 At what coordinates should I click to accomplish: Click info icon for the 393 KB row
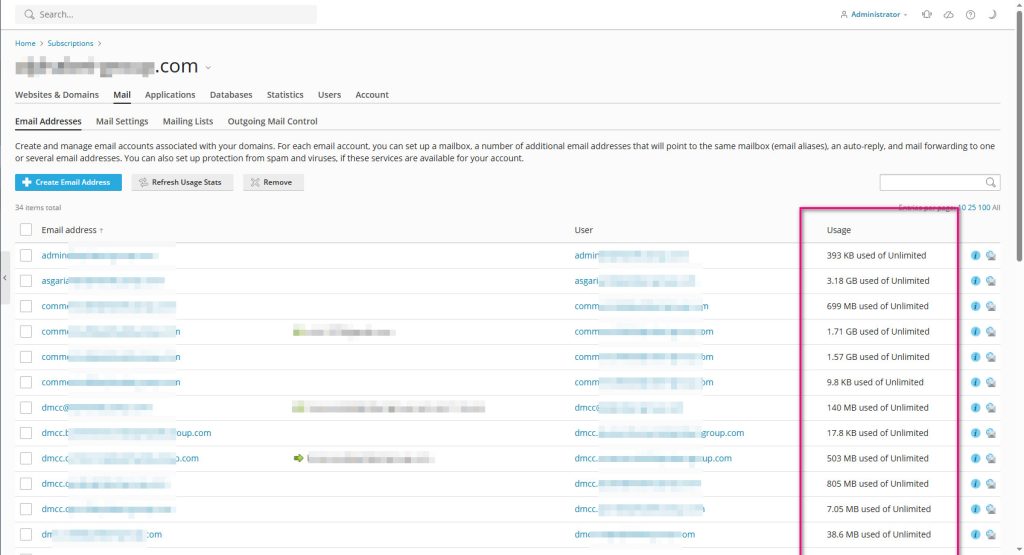[975, 256]
